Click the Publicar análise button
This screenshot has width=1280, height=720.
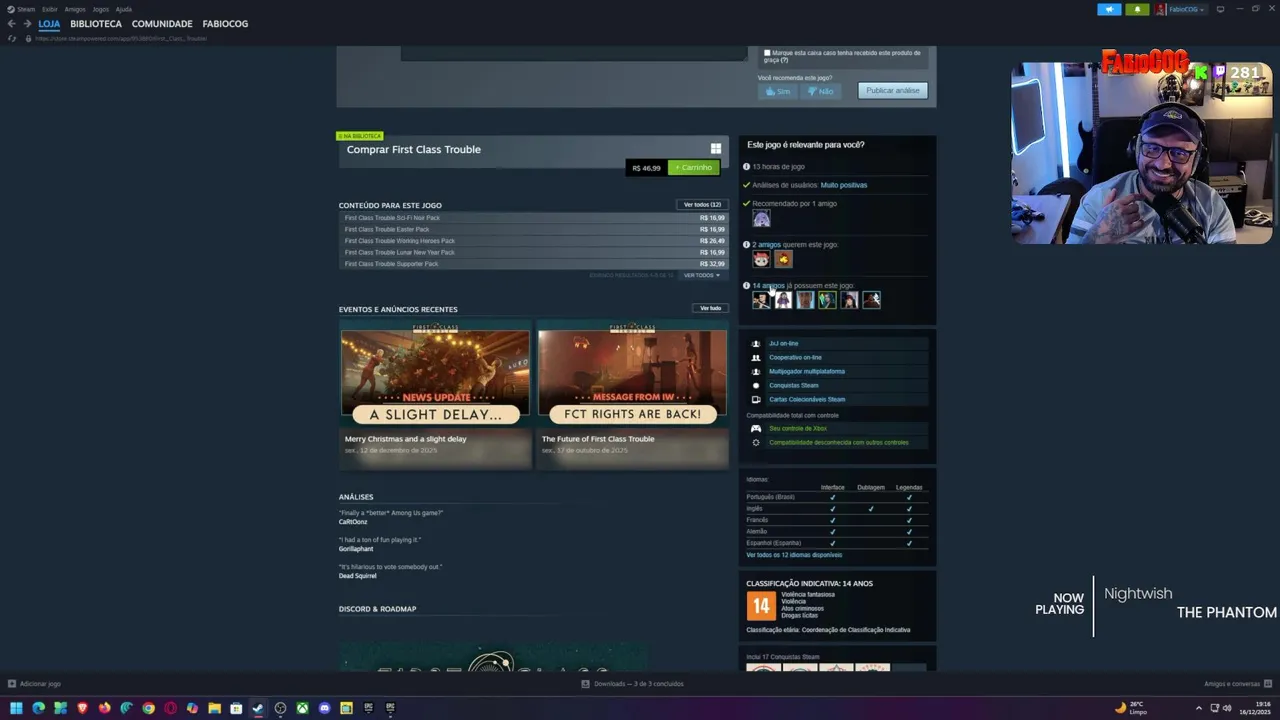tap(893, 91)
